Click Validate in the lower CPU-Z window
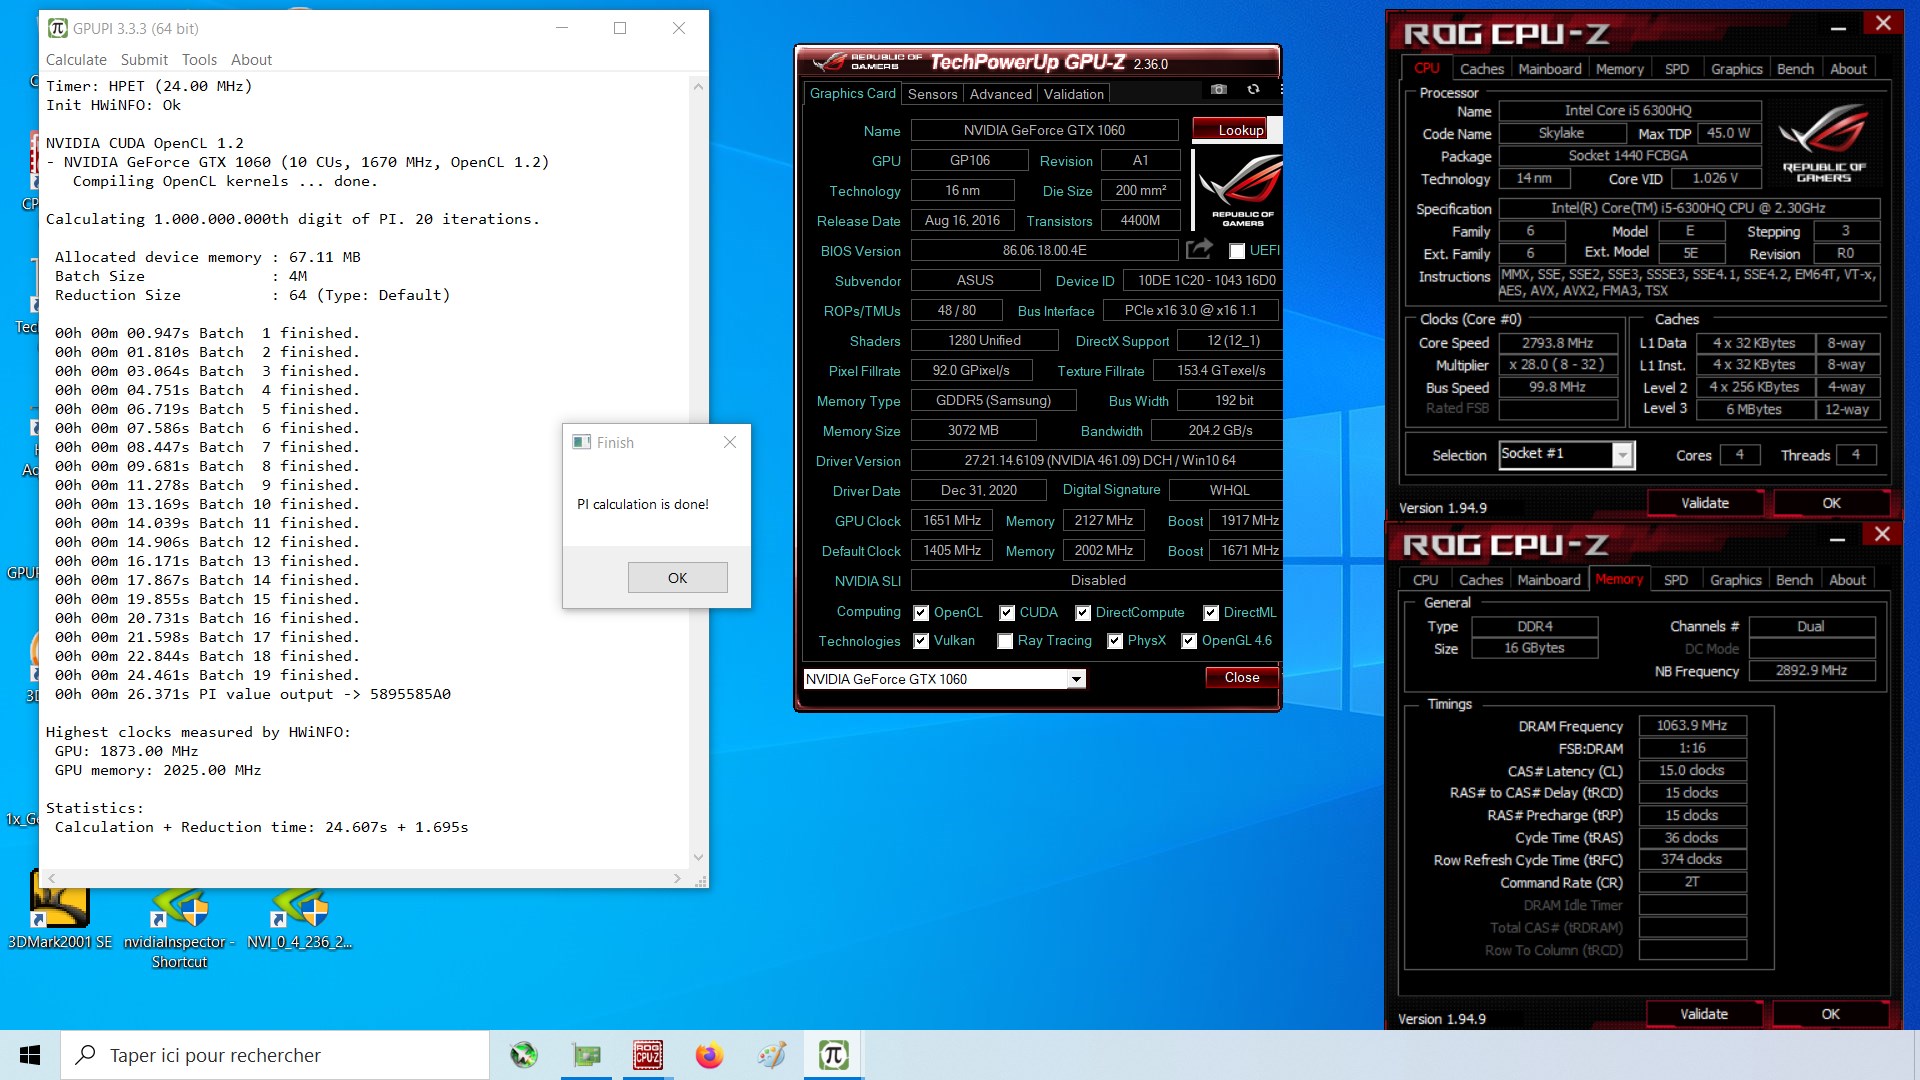The width and height of the screenshot is (1920, 1080). (x=1704, y=1014)
